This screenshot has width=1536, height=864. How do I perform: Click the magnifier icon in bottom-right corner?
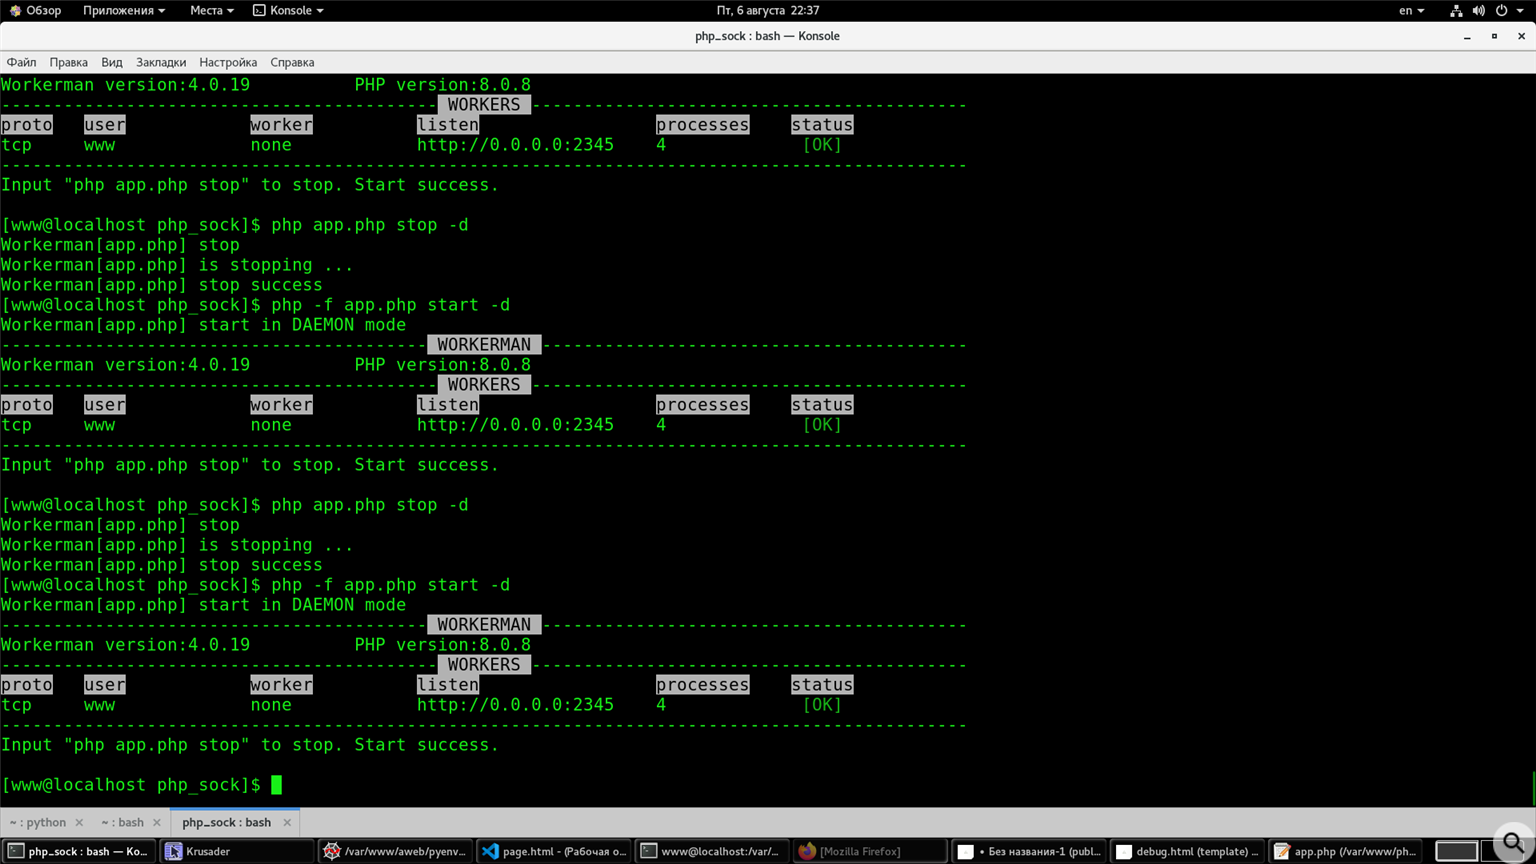[x=1514, y=843]
